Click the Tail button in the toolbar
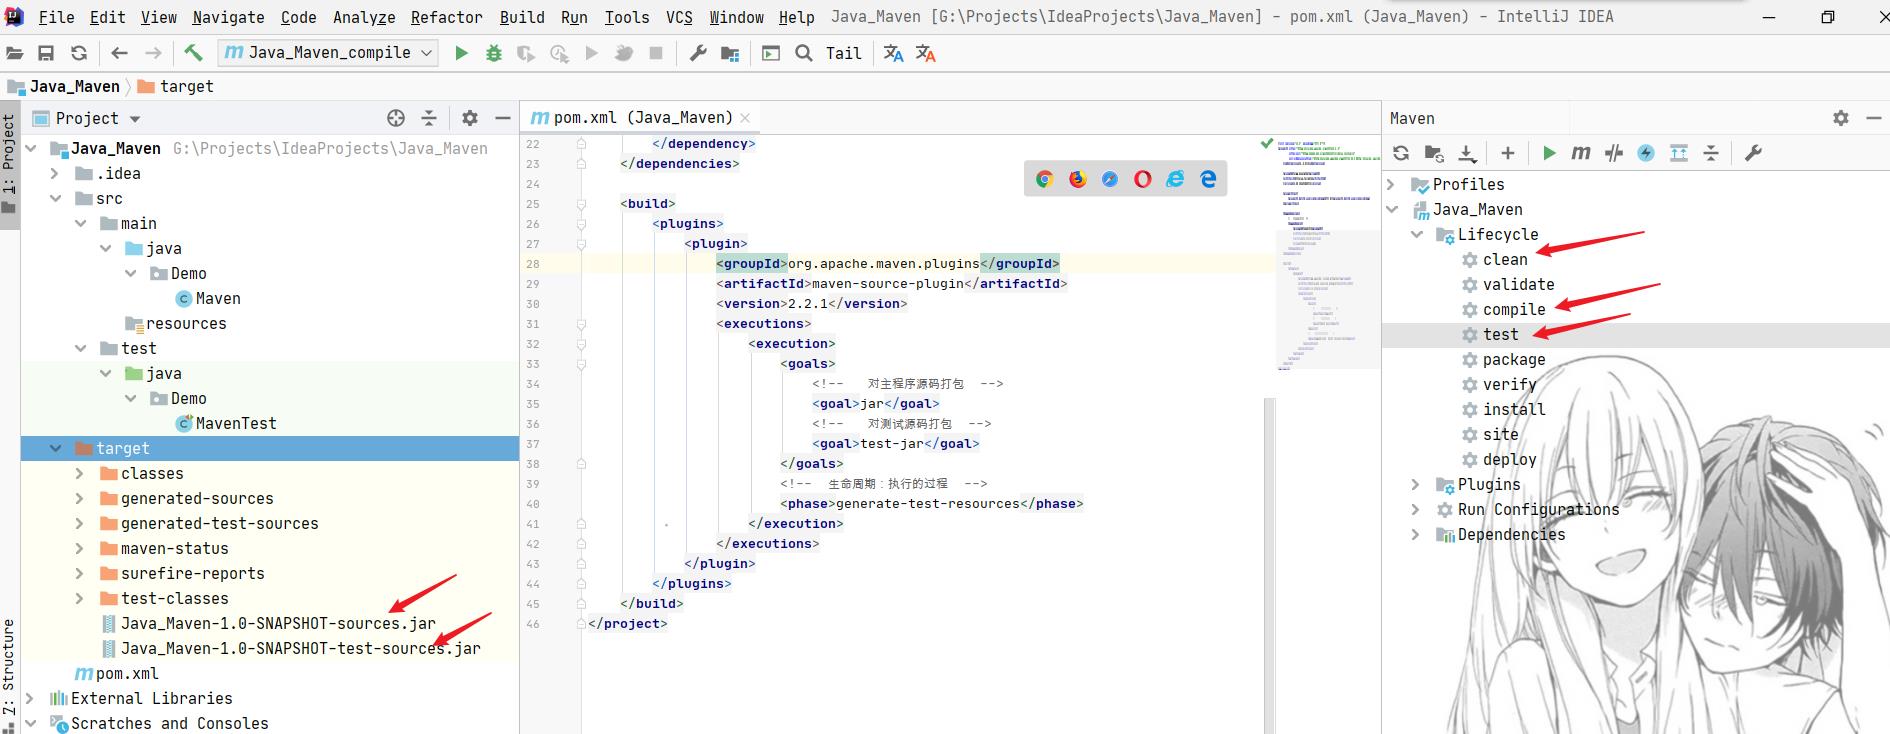 click(x=843, y=53)
